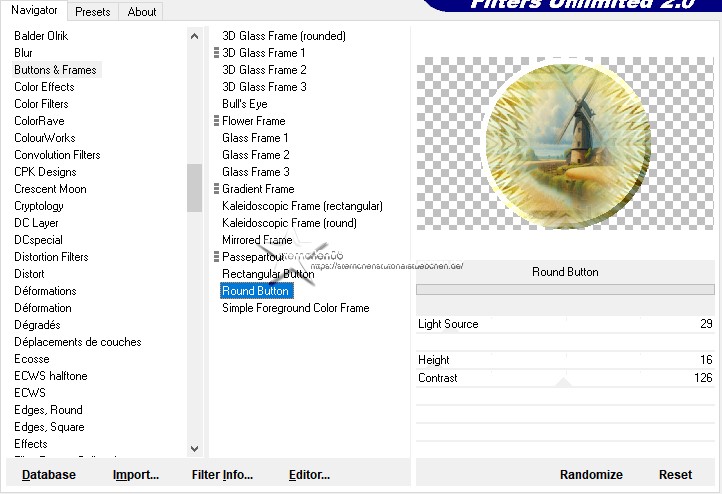Click the Reset button
The width and height of the screenshot is (722, 494).
click(675, 475)
